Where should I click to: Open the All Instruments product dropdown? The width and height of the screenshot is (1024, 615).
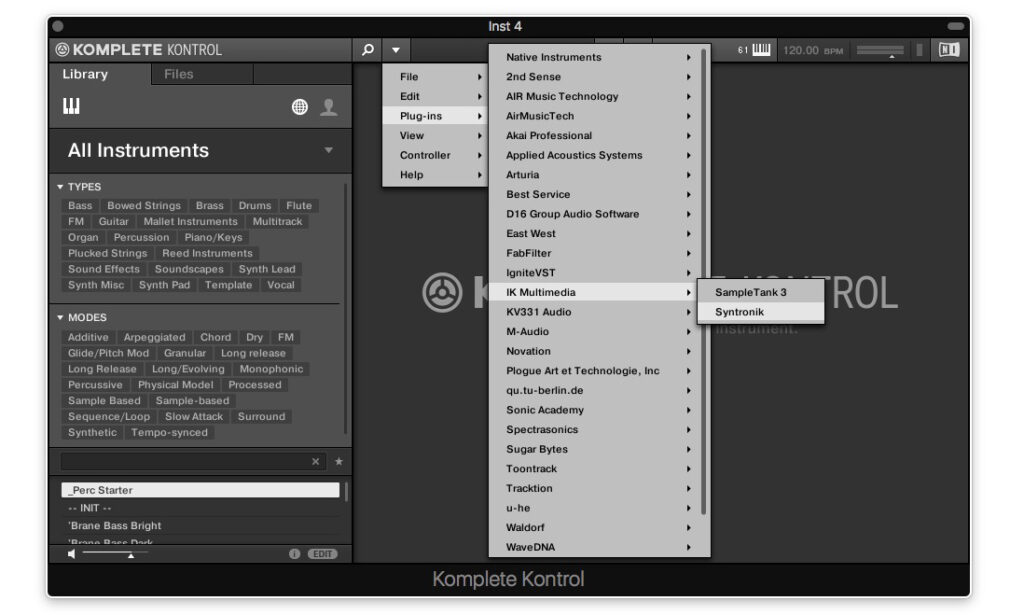tap(328, 151)
